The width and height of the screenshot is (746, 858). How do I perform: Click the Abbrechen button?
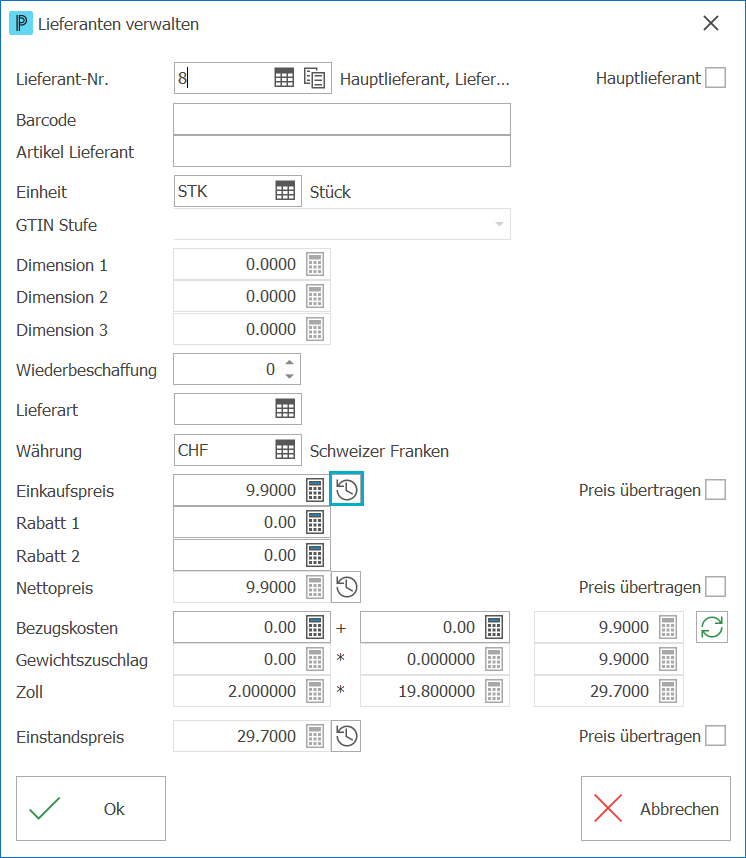tap(656, 808)
